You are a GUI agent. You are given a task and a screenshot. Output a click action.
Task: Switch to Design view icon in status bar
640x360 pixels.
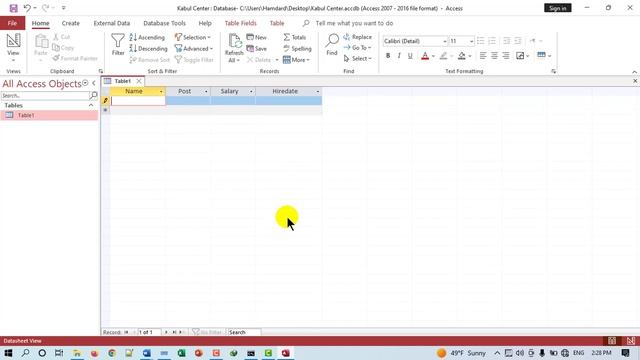click(x=631, y=341)
